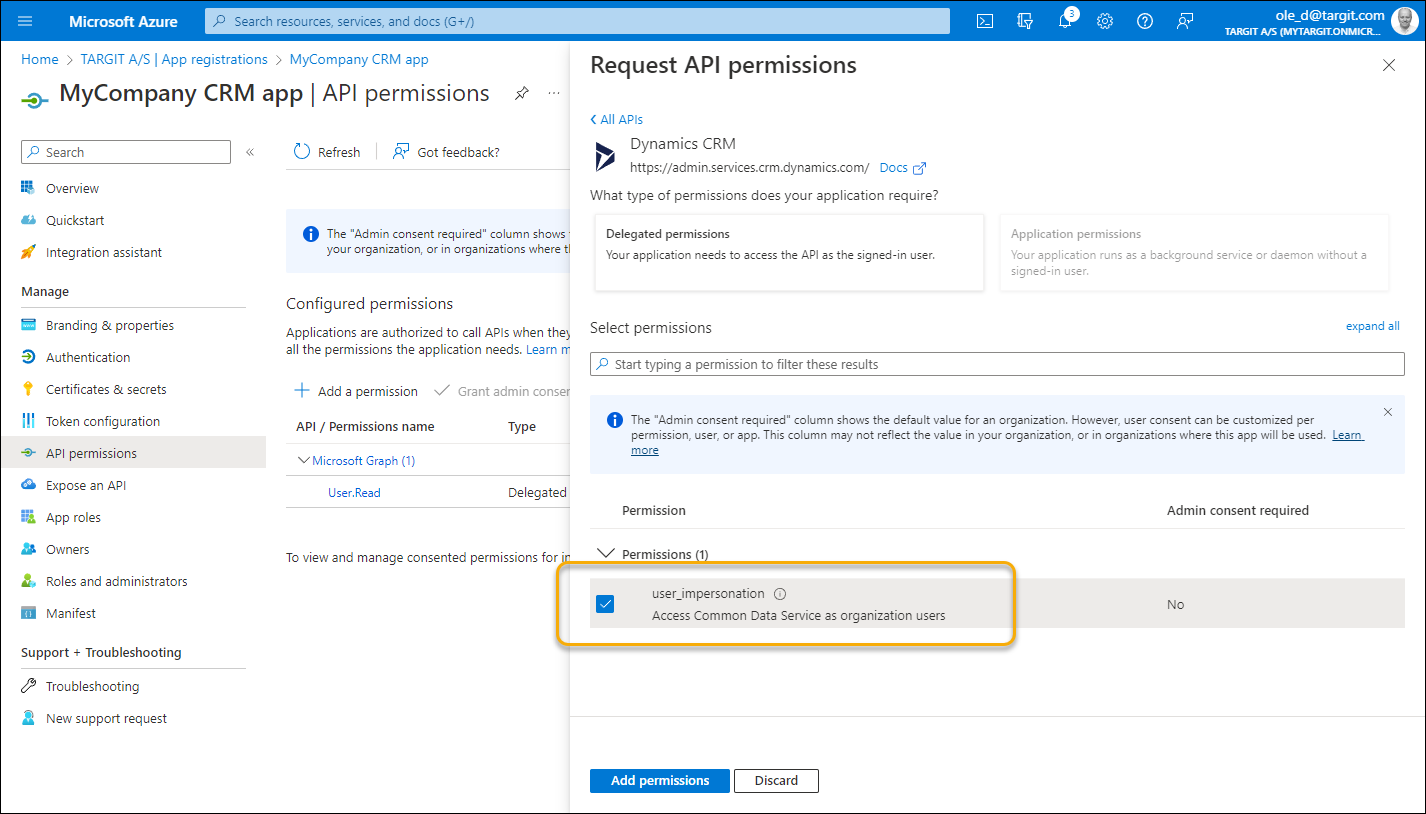Viewport: 1426px width, 814px height.
Task: Click the left menu Search field
Action: click(x=126, y=152)
